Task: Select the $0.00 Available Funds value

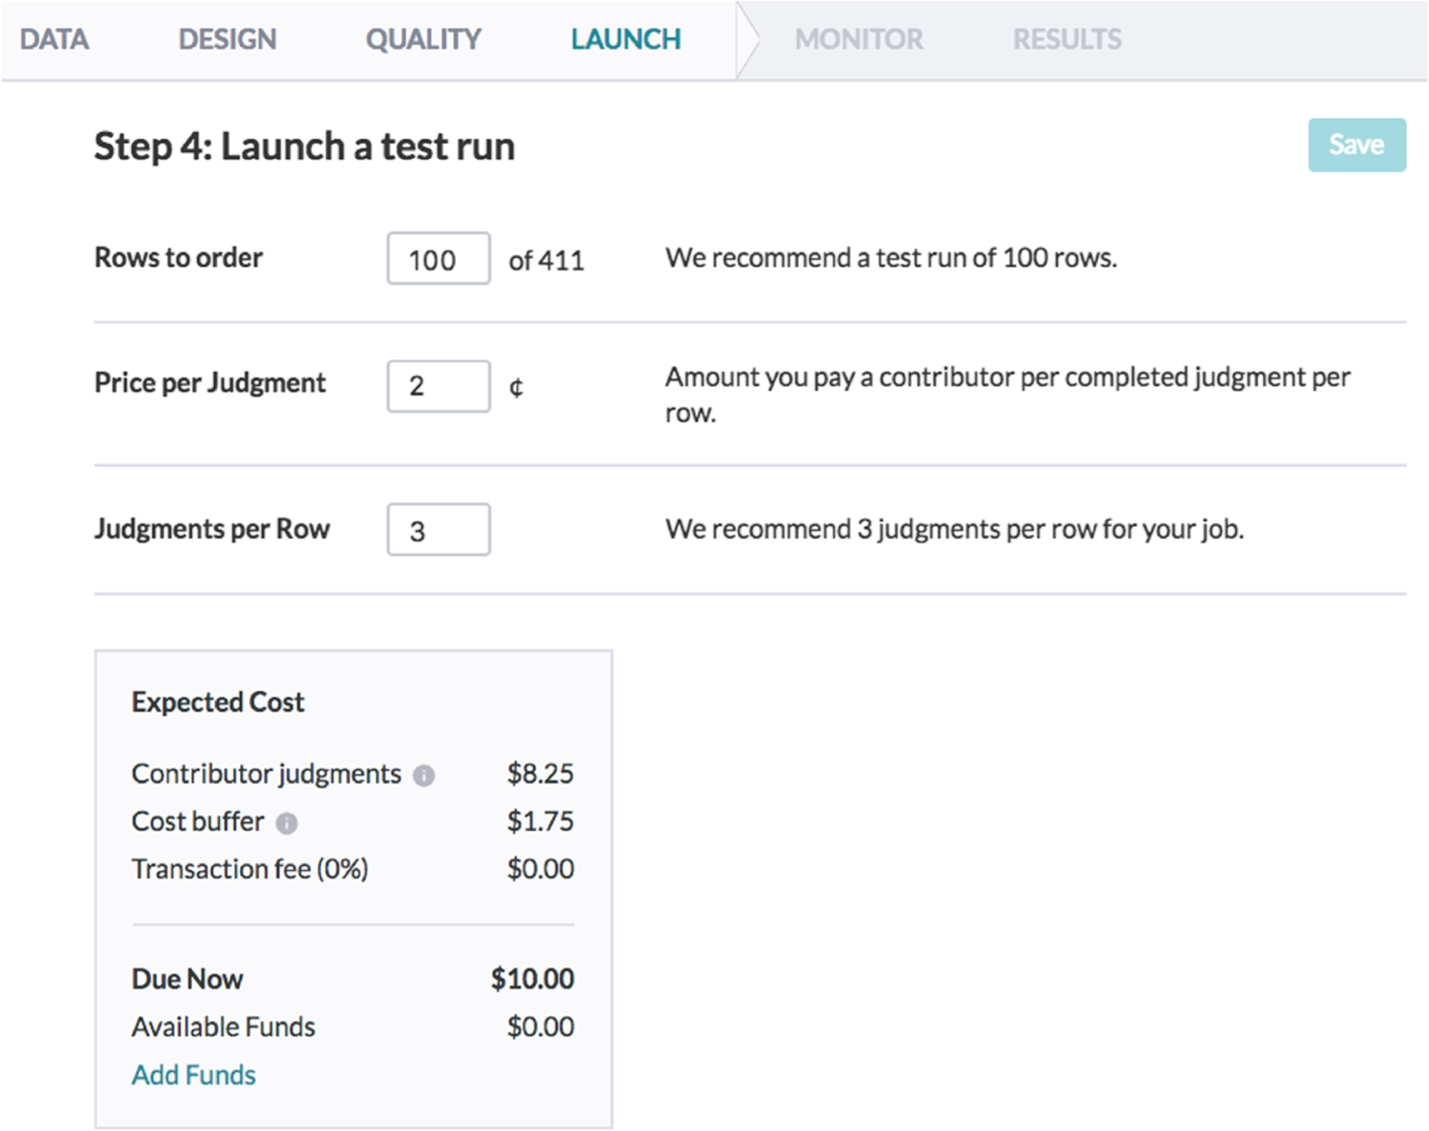Action: pos(540,1027)
